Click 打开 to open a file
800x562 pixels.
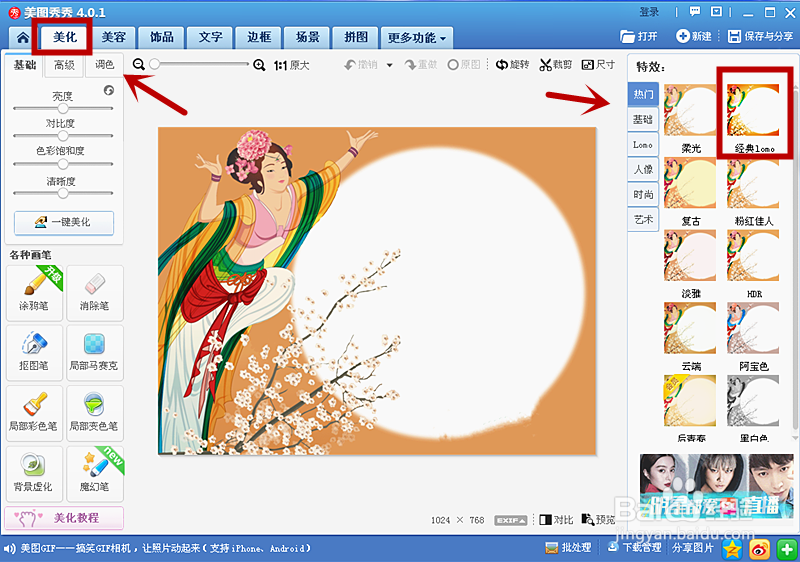pos(639,36)
